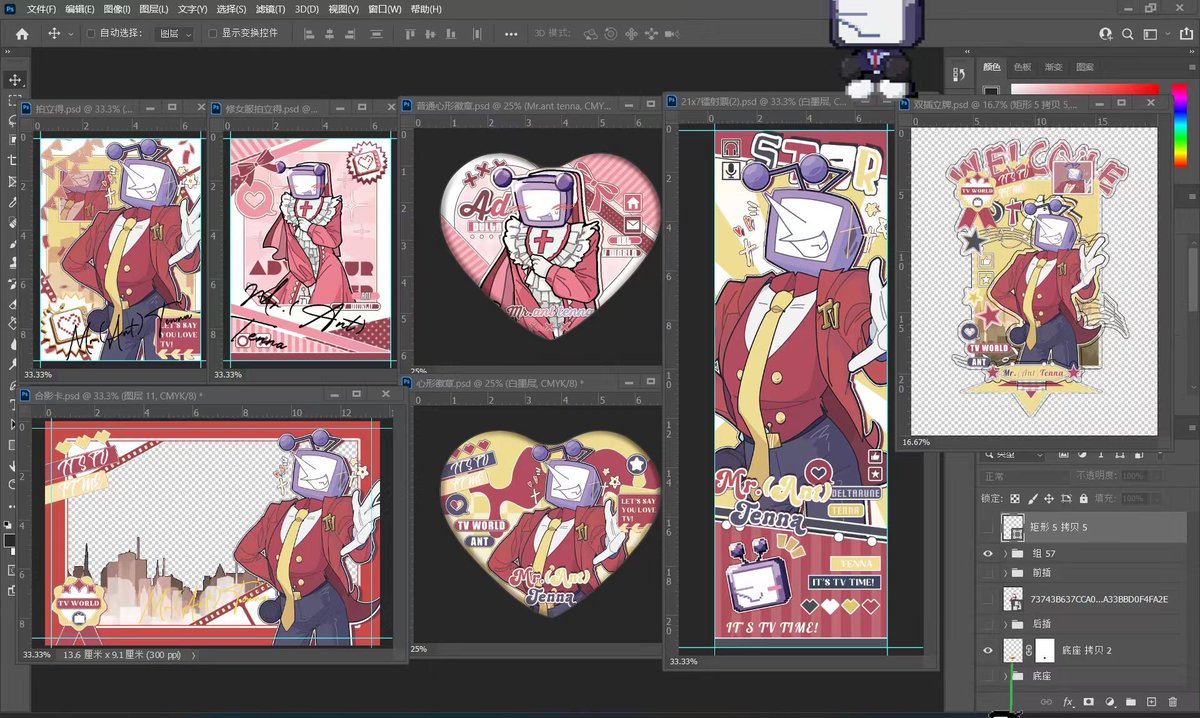Expand the 底座 group
This screenshot has width=1200, height=718.
pyautogui.click(x=1005, y=676)
